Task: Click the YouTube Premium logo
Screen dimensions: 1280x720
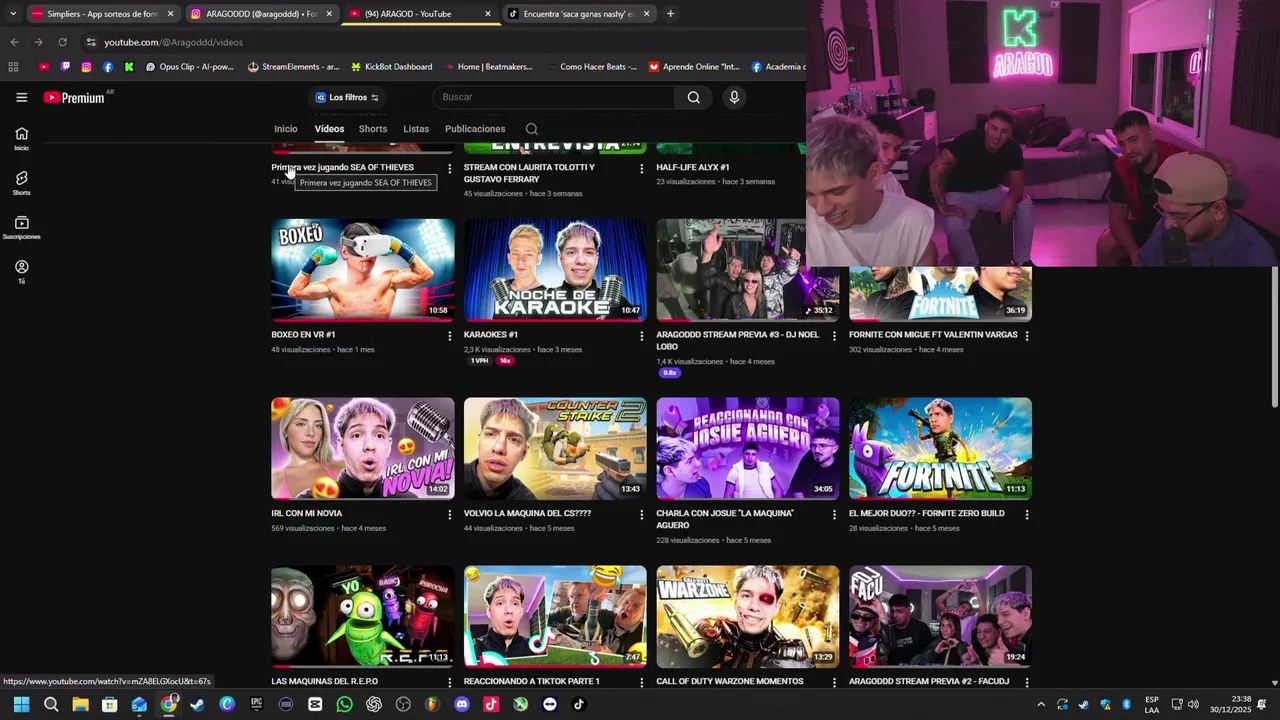Action: [74, 97]
